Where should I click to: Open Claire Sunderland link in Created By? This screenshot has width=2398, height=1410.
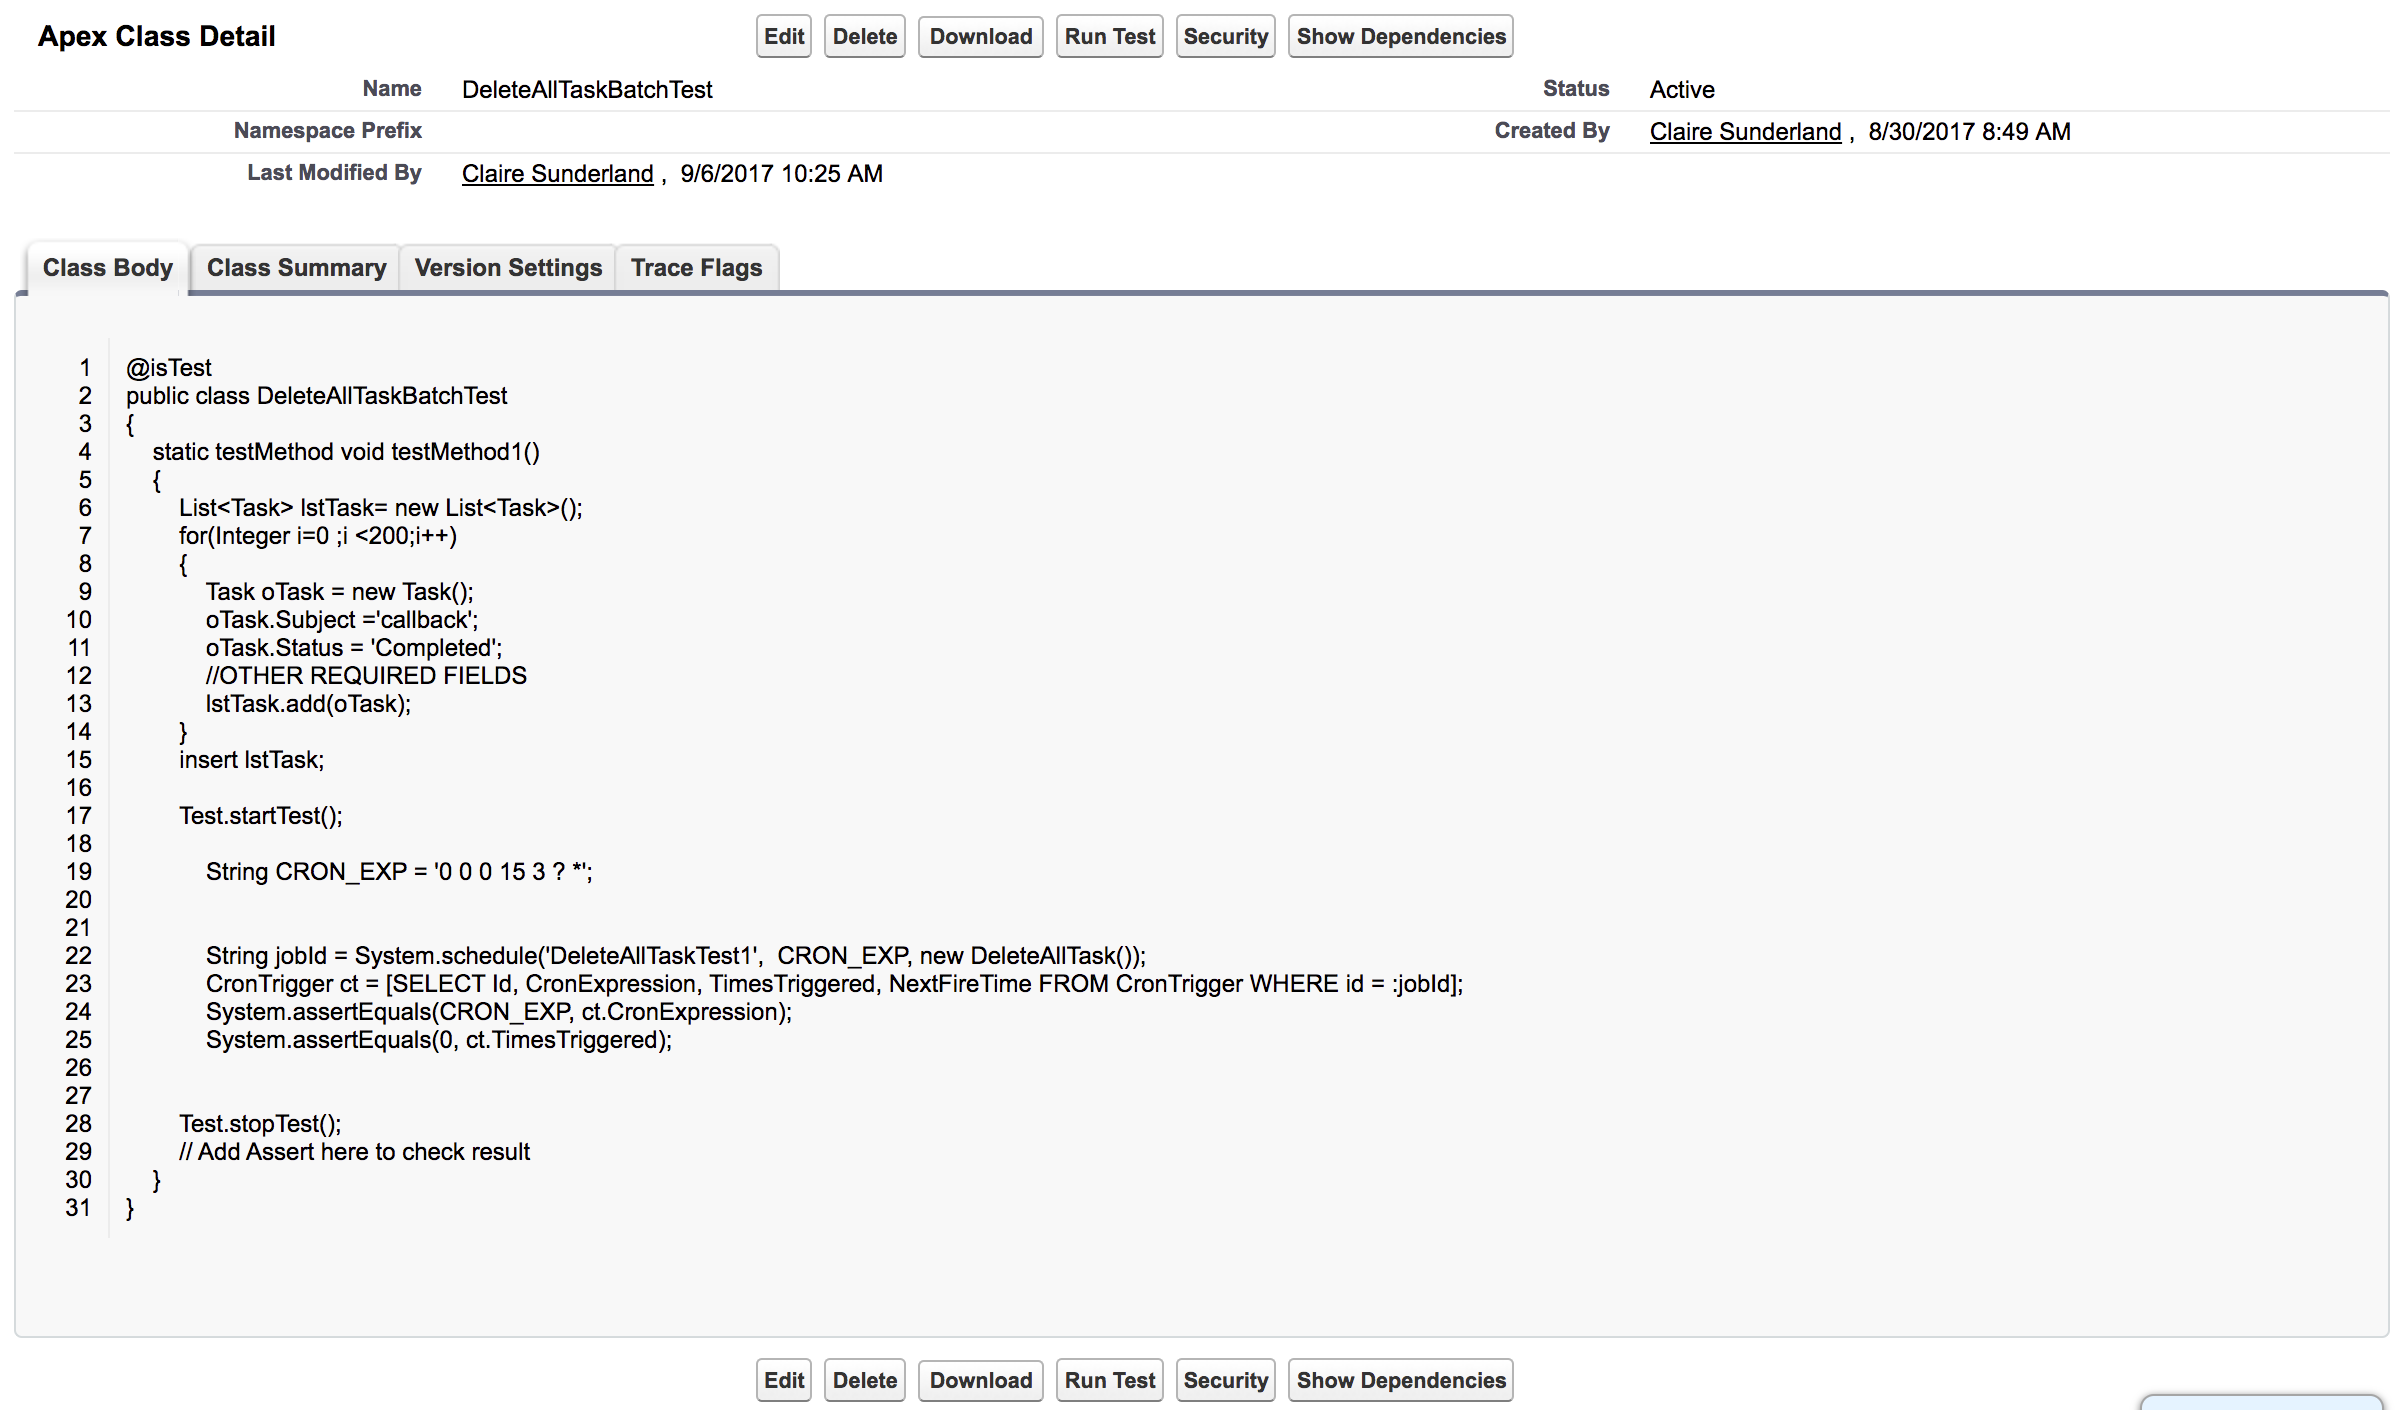click(1745, 132)
